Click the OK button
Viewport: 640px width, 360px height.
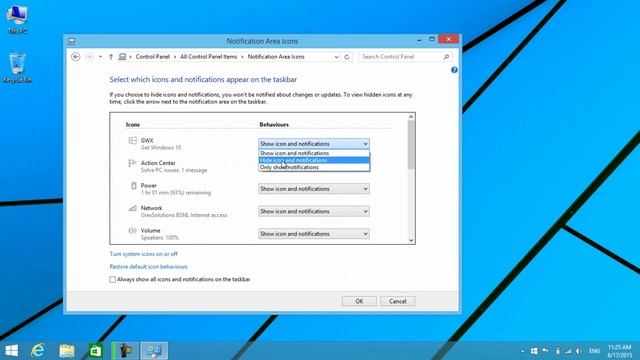tap(359, 301)
